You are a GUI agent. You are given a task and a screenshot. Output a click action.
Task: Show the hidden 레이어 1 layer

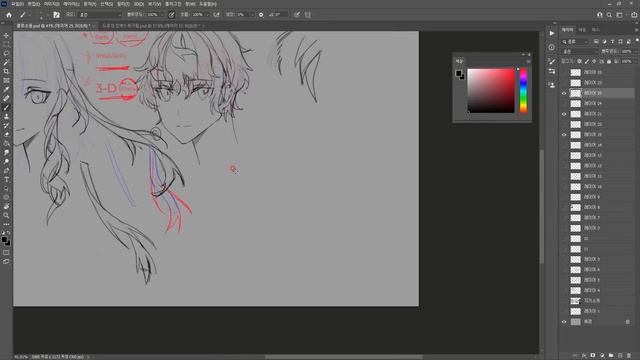[x=564, y=311]
